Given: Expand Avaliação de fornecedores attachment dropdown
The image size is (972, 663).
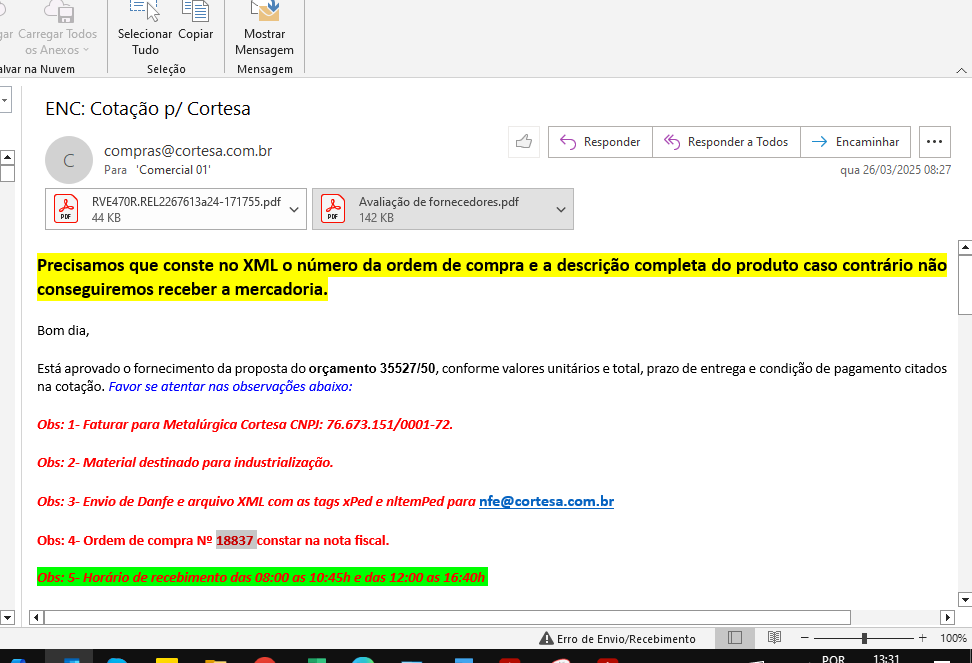Looking at the screenshot, I should (x=562, y=209).
